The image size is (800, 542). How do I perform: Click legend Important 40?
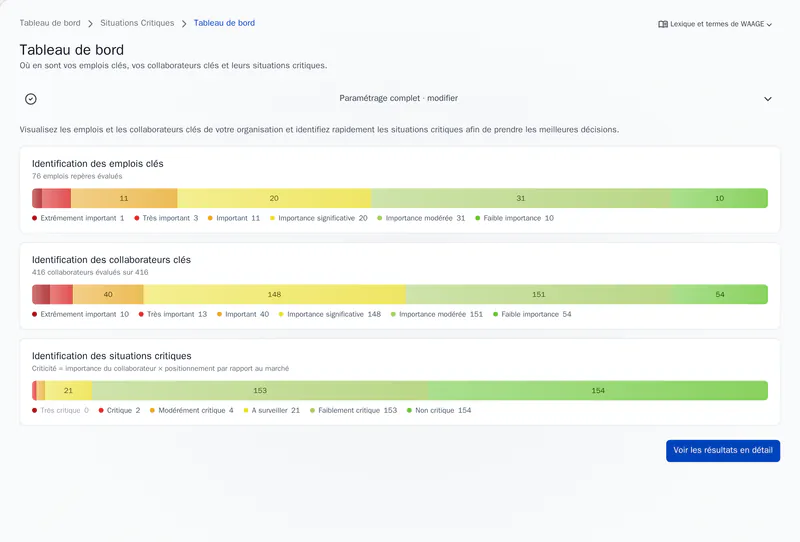point(243,314)
